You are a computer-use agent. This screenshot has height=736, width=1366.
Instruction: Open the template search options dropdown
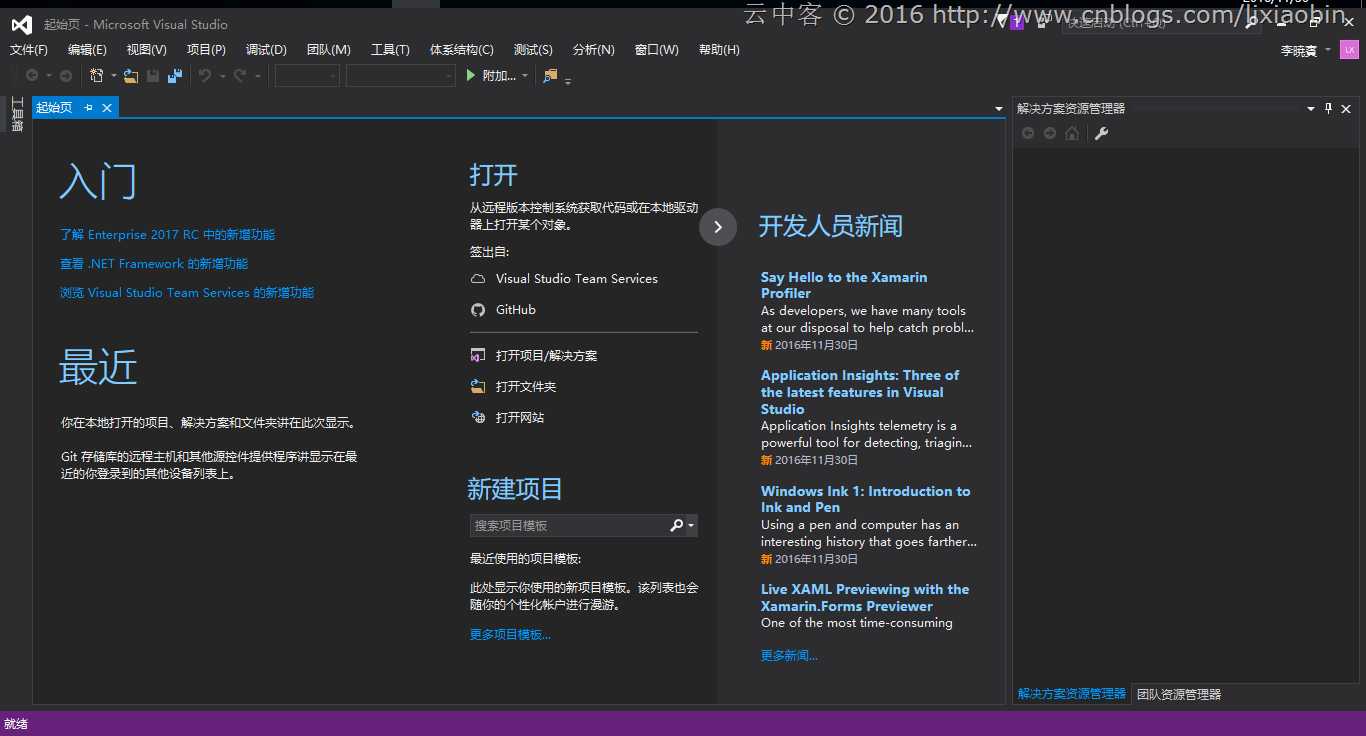point(691,525)
